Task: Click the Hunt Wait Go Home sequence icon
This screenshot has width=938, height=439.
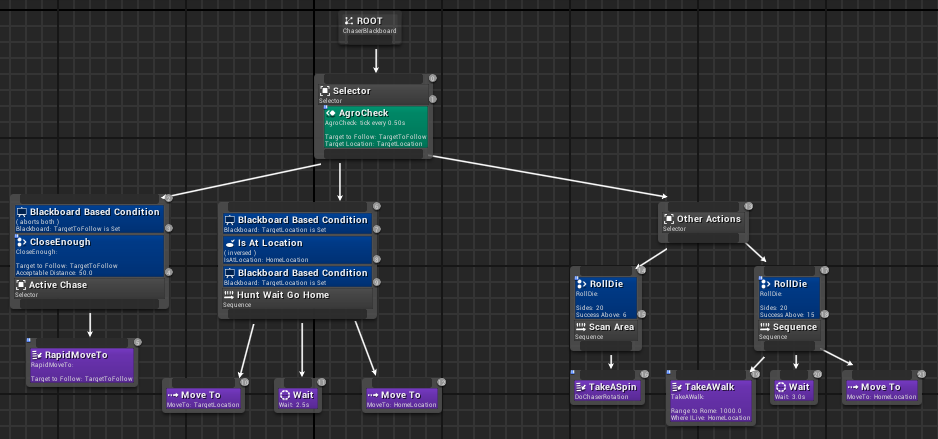Action: point(229,295)
